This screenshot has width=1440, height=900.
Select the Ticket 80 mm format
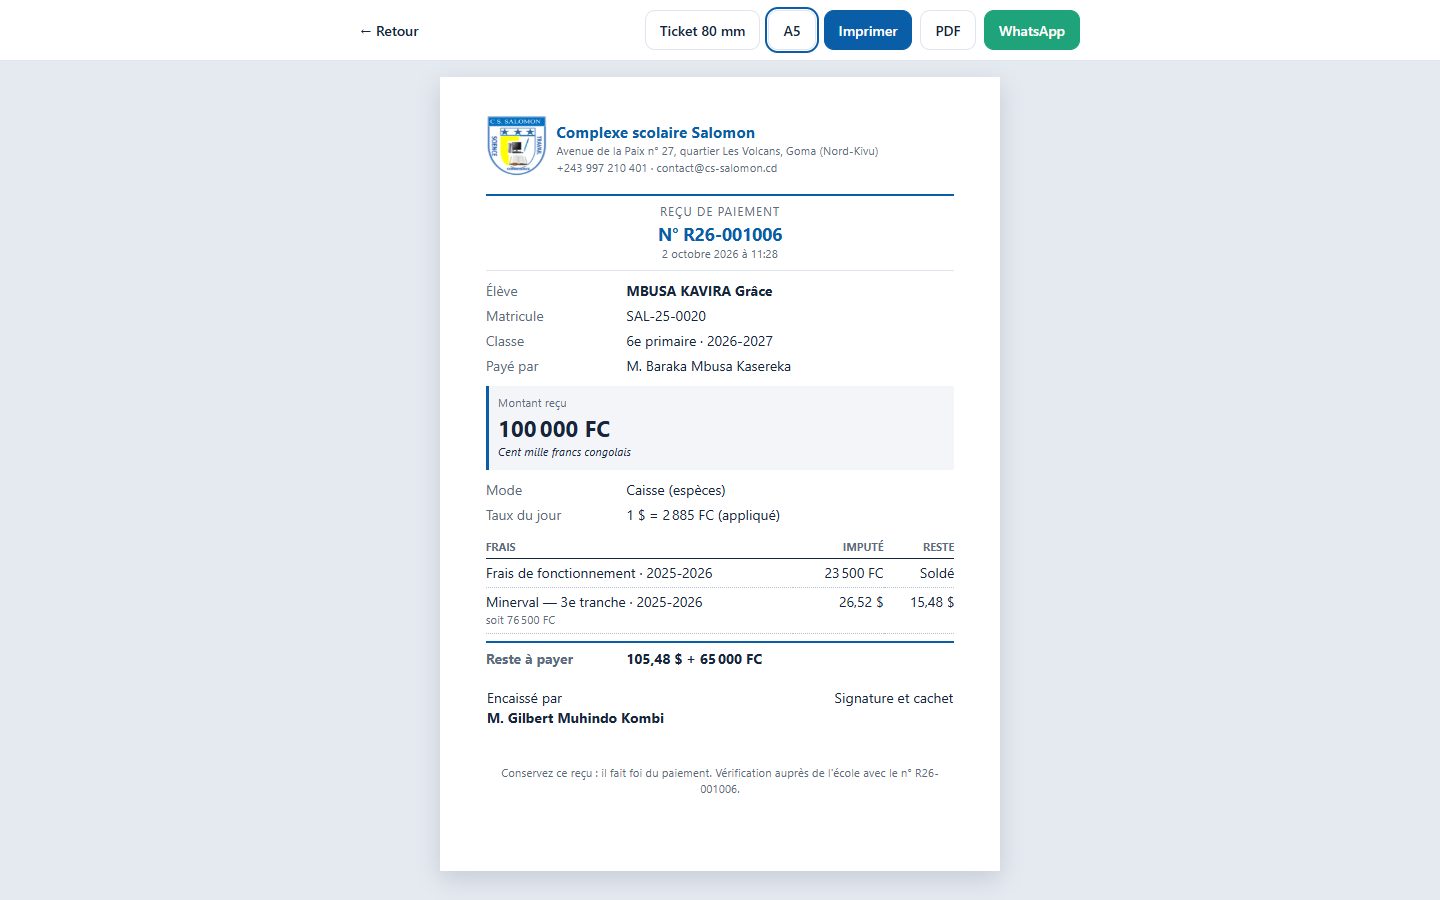point(702,31)
